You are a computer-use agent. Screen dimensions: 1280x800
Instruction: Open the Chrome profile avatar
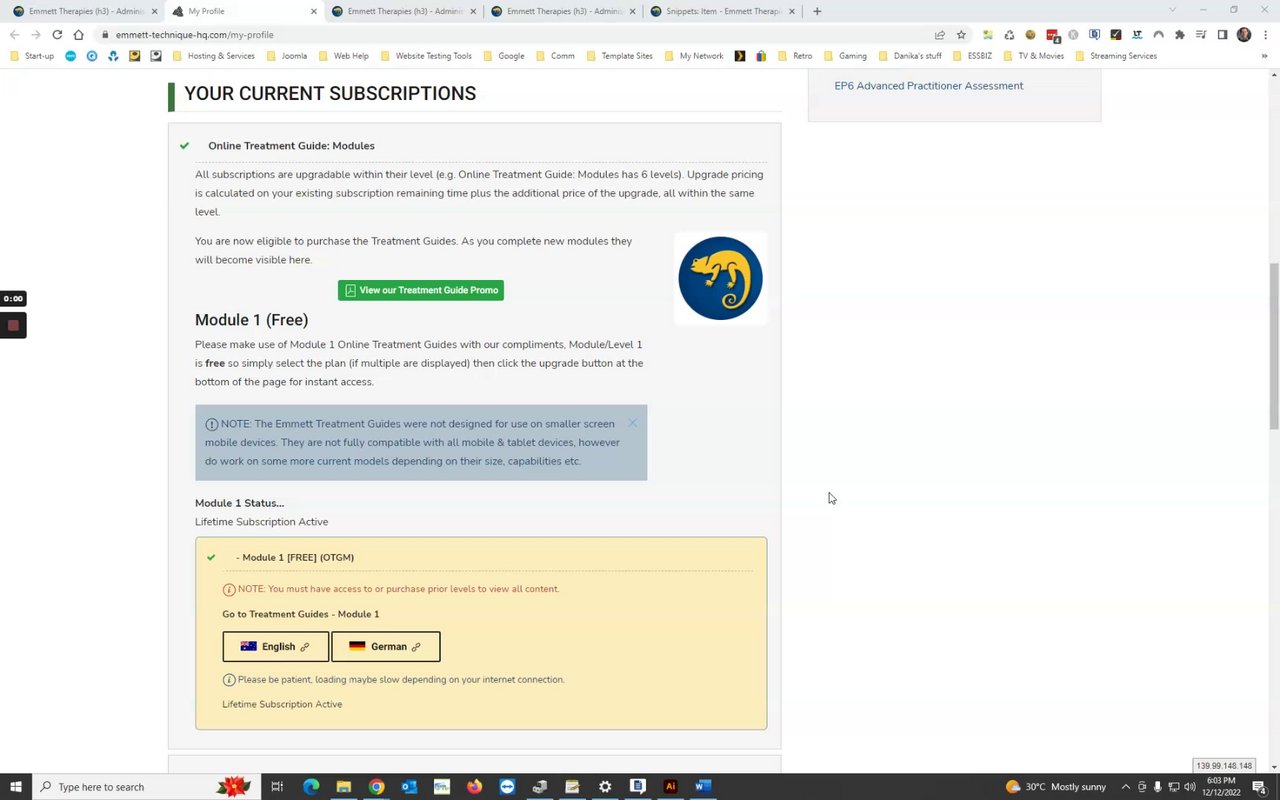(1244, 34)
